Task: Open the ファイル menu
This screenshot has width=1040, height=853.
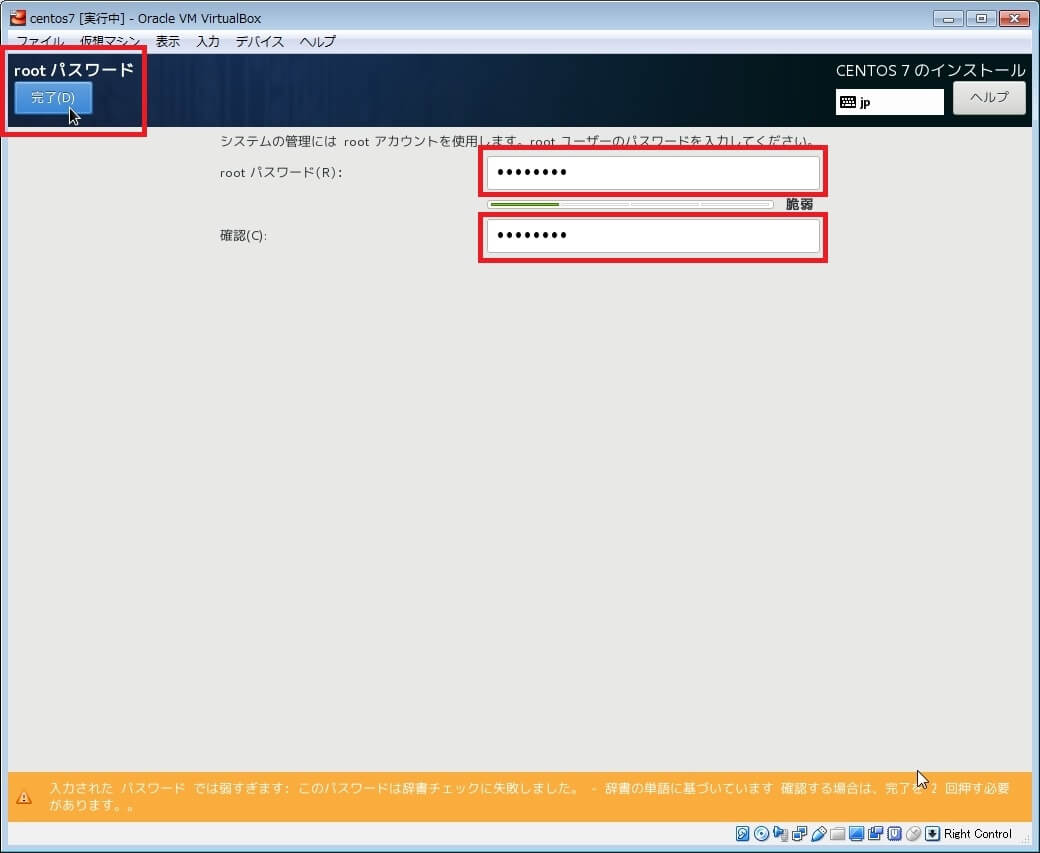Action: click(x=40, y=42)
